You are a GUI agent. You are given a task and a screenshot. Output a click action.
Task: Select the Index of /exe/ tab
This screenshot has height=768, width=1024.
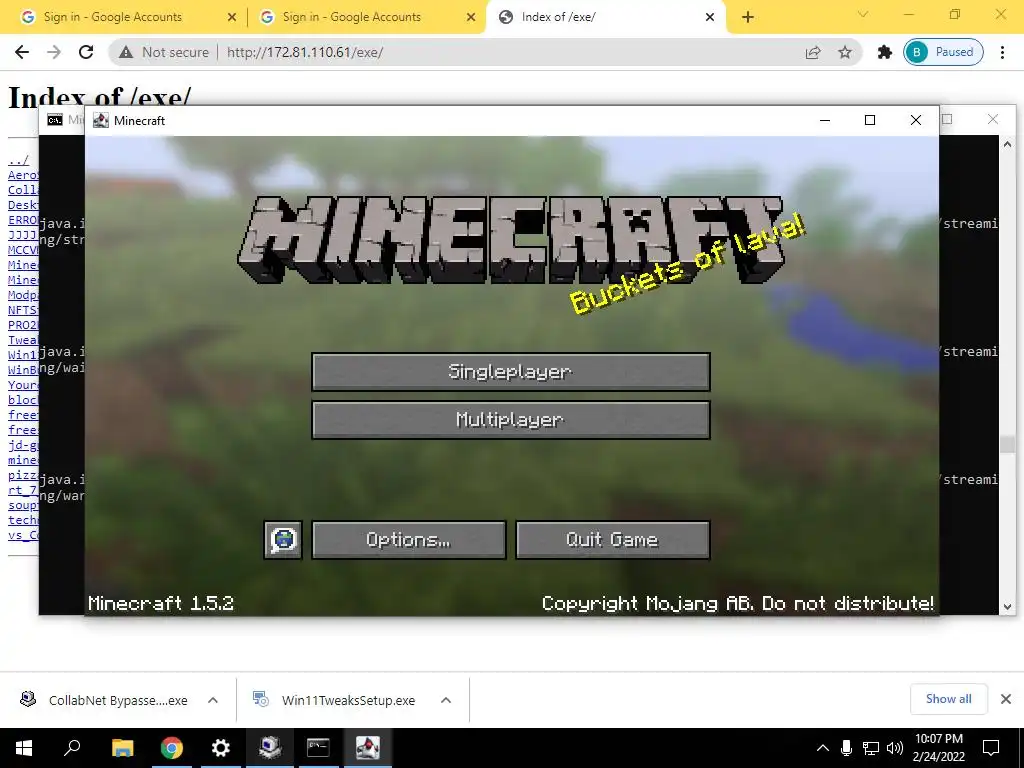[x=602, y=17]
